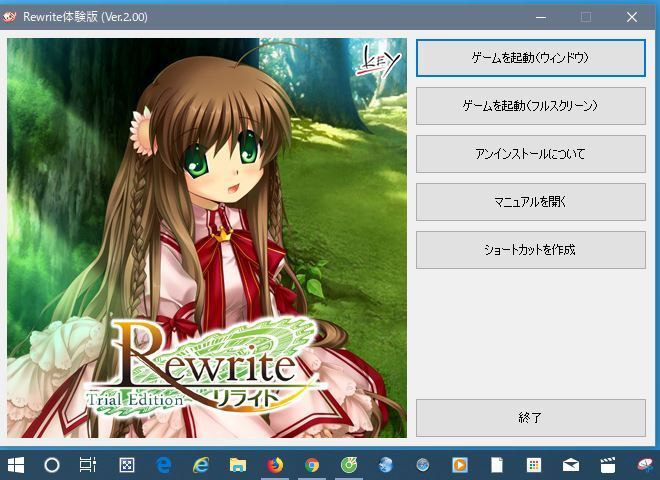Open the green circular app on taskbar
The height and width of the screenshot is (480, 660).
click(x=349, y=465)
